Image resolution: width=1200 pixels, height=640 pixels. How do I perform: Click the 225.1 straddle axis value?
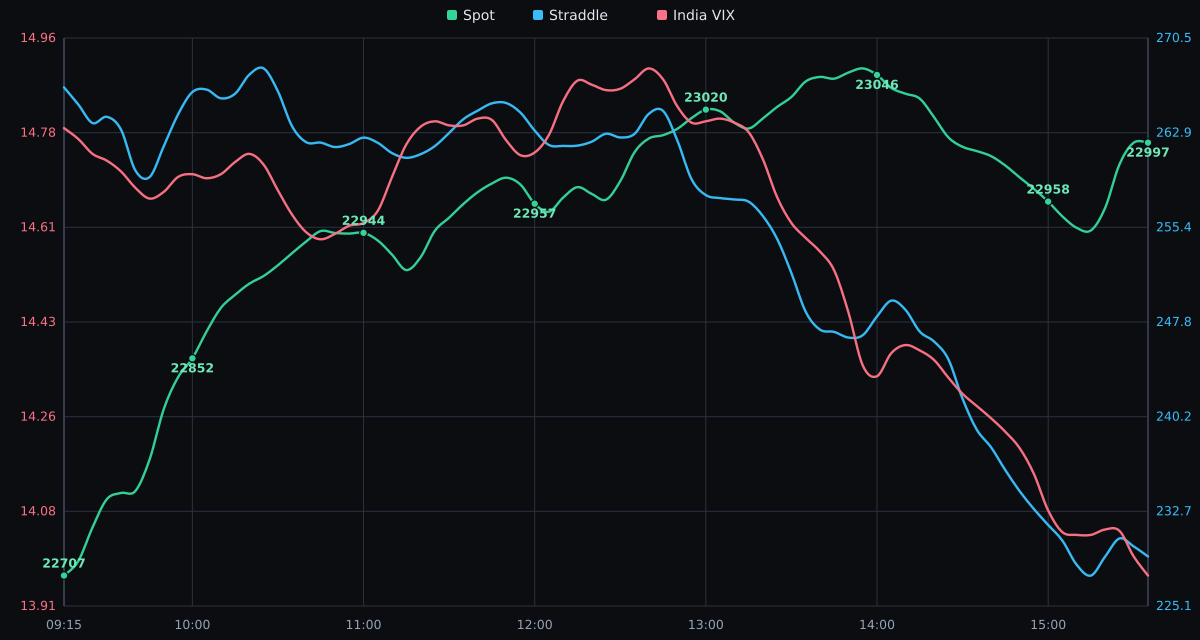tap(1174, 606)
